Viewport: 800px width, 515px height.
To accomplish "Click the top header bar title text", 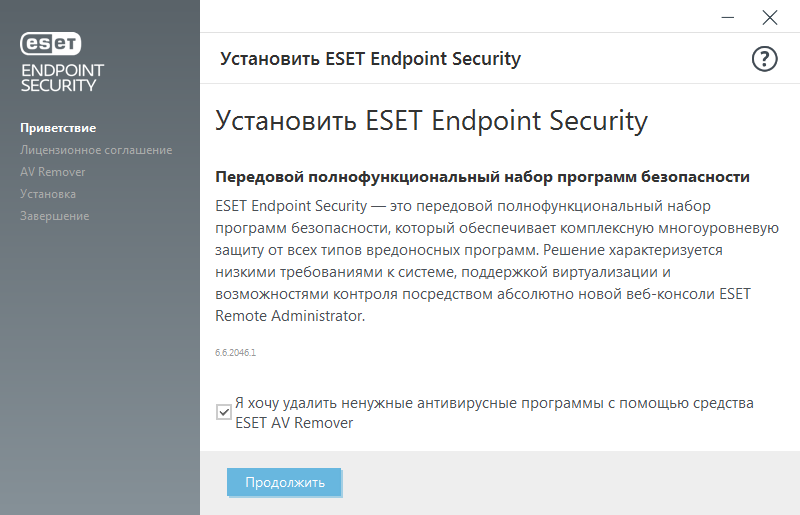I will point(370,59).
